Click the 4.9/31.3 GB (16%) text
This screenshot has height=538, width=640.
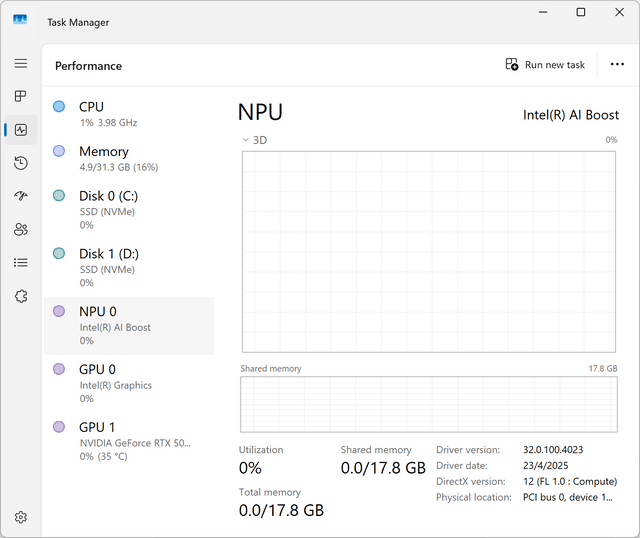point(119,167)
